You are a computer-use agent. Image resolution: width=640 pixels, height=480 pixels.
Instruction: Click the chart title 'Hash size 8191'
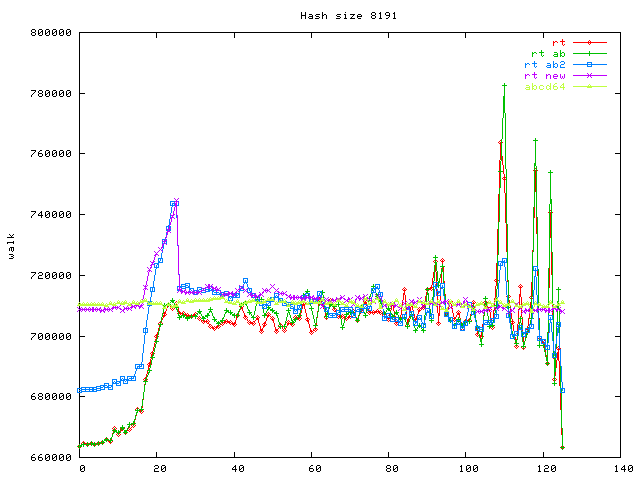tap(341, 16)
